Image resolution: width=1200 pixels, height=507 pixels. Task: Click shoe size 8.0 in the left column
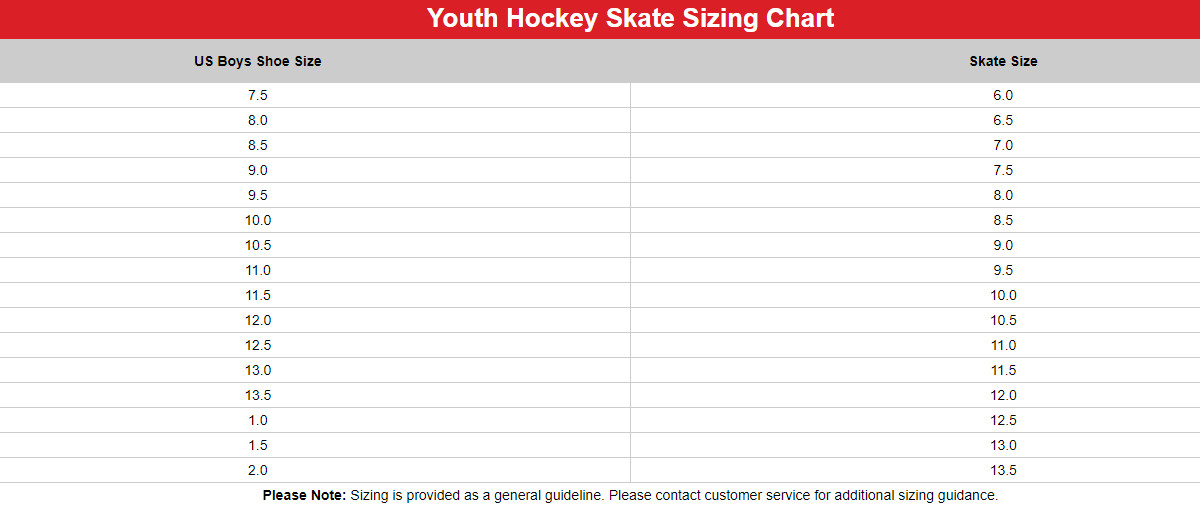pyautogui.click(x=258, y=120)
